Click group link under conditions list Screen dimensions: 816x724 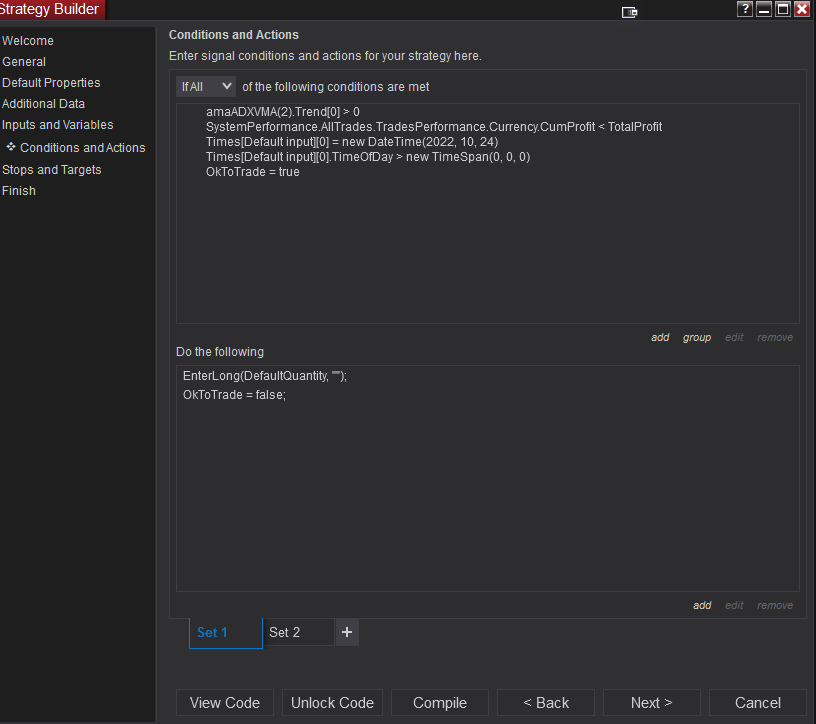pyautogui.click(x=697, y=337)
